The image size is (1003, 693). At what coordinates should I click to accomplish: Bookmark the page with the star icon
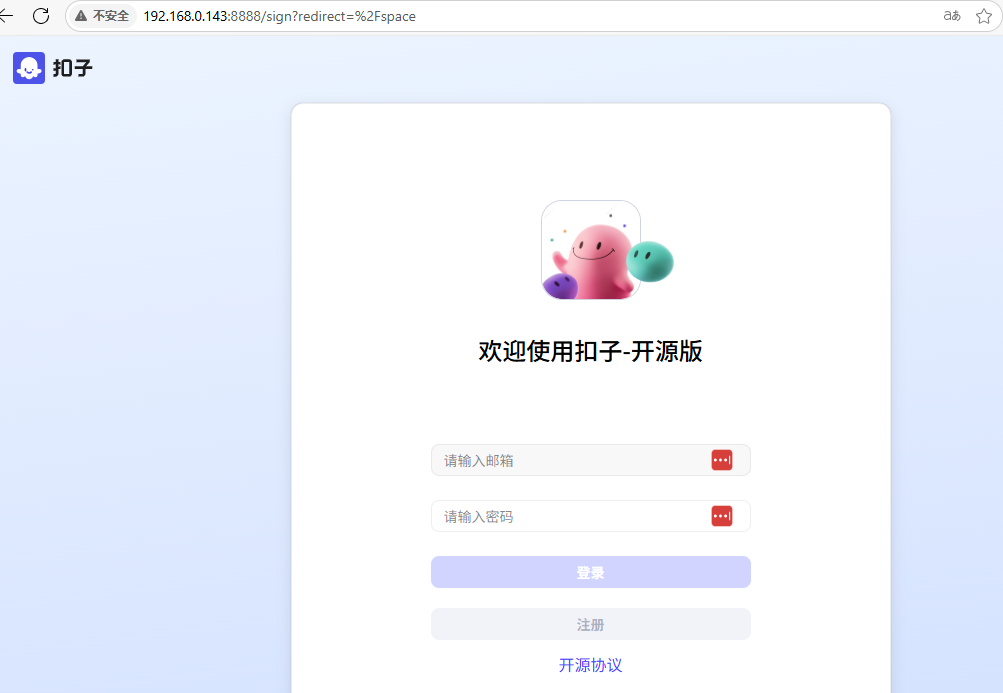tap(984, 16)
